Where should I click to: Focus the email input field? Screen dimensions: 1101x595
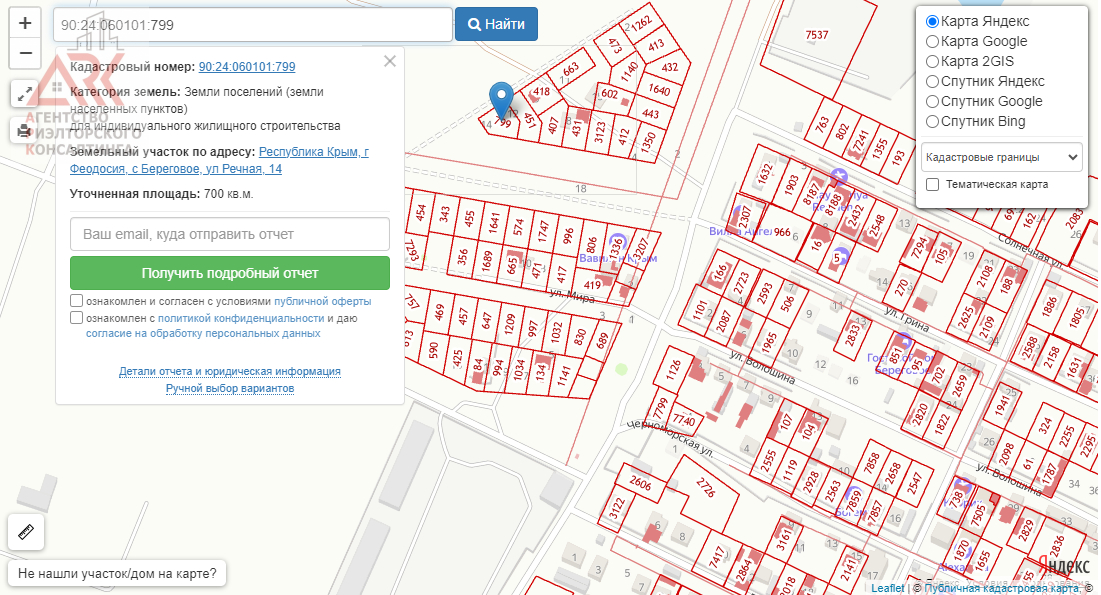(x=230, y=234)
